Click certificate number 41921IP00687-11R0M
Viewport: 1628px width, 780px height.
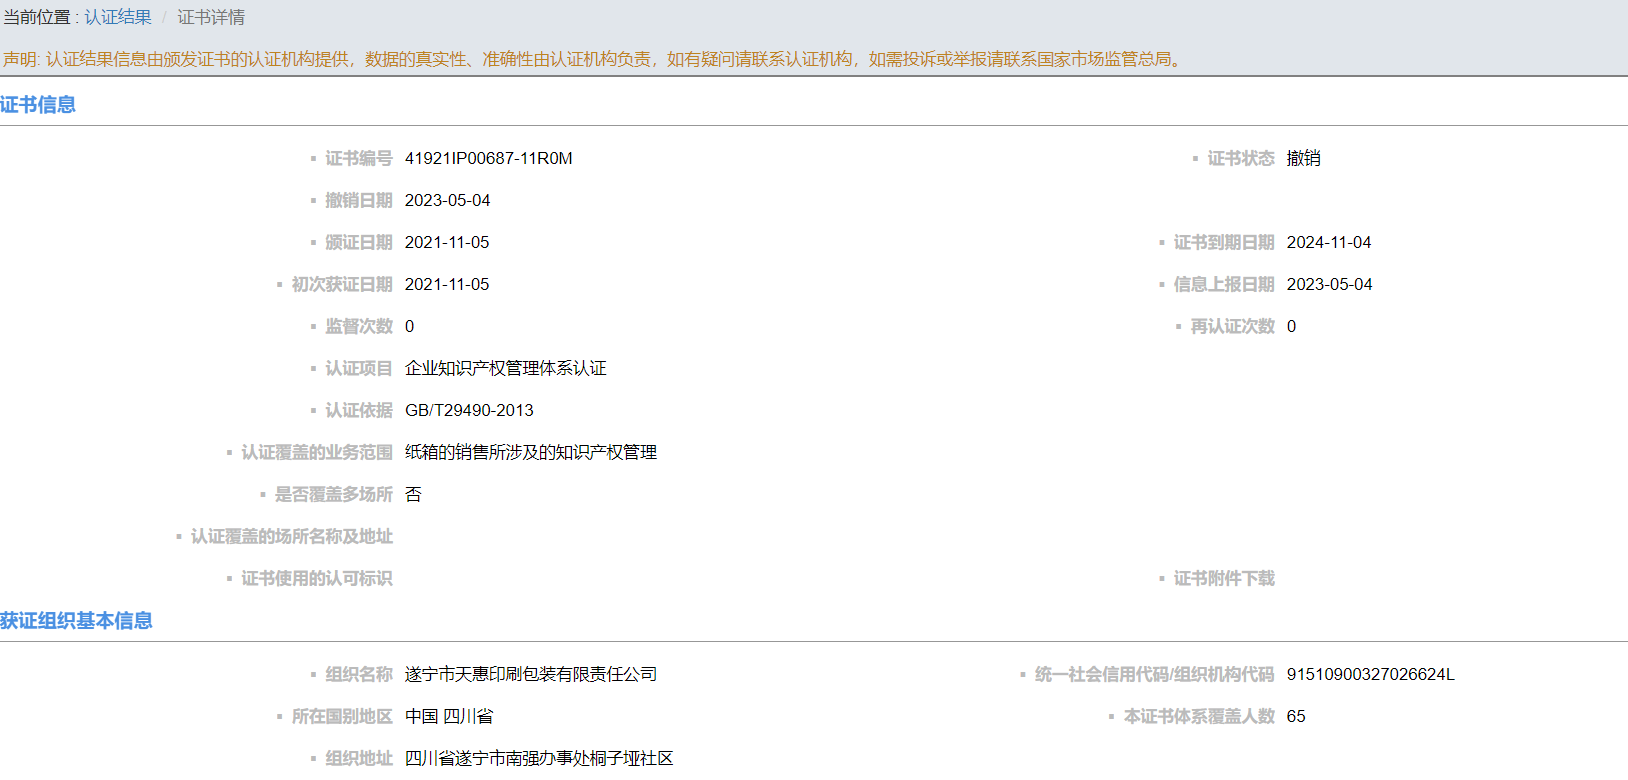[x=489, y=158]
